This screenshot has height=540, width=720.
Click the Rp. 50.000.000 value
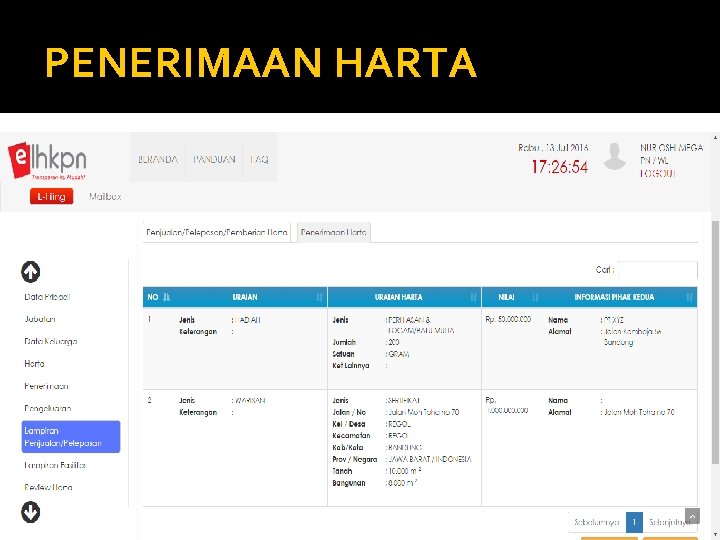point(508,319)
